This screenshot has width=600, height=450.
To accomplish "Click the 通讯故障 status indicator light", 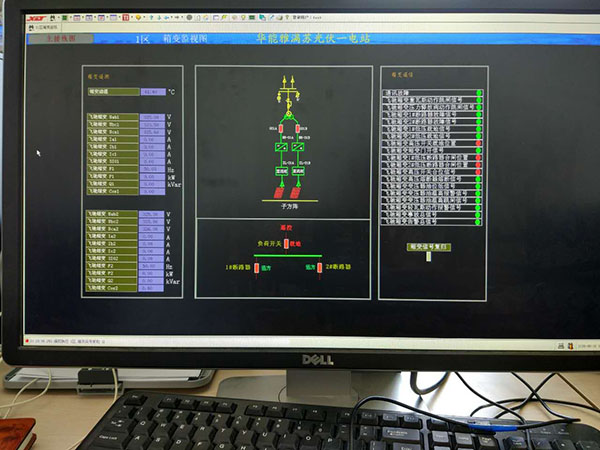I will click(x=479, y=93).
